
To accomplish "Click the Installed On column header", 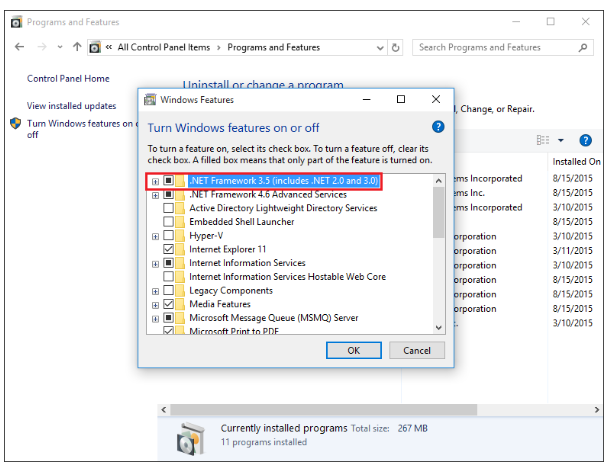I will click(x=576, y=162).
